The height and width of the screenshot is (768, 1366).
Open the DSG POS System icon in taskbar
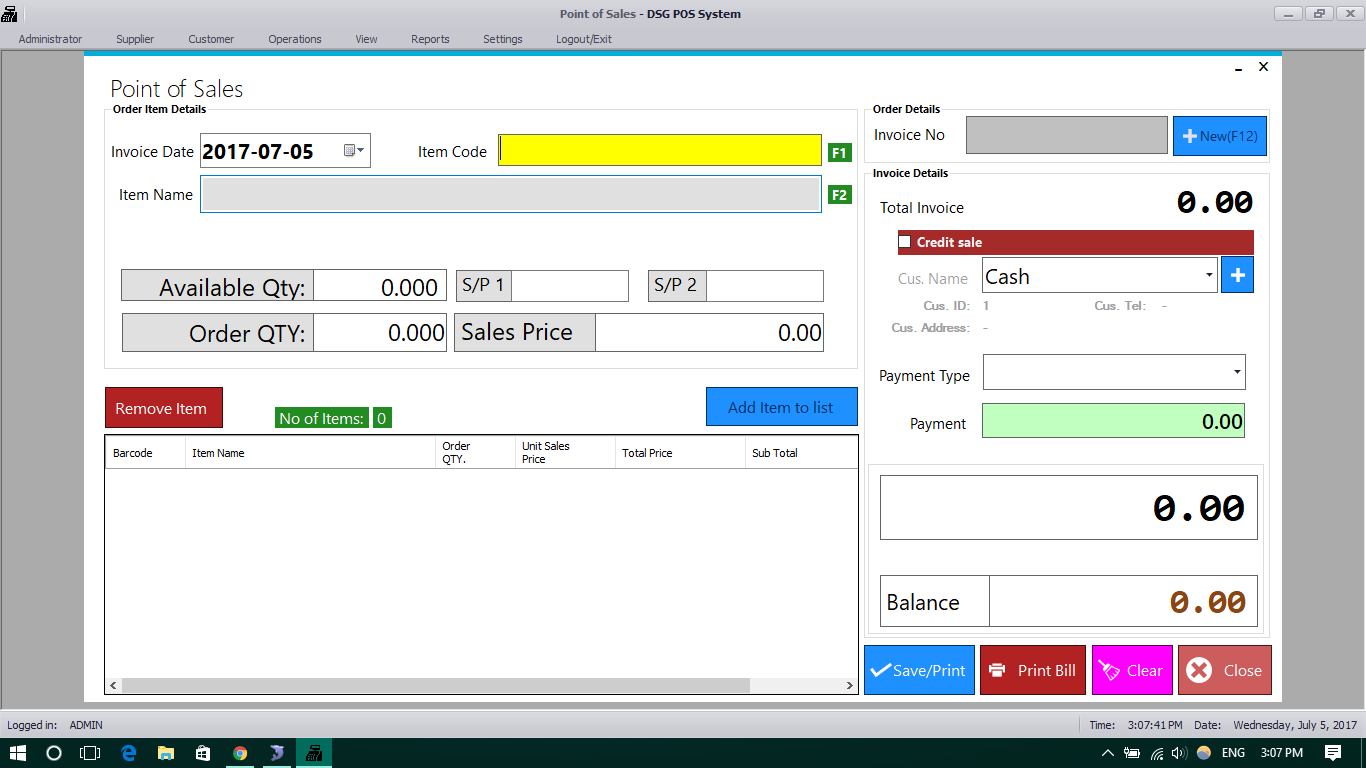tap(314, 752)
